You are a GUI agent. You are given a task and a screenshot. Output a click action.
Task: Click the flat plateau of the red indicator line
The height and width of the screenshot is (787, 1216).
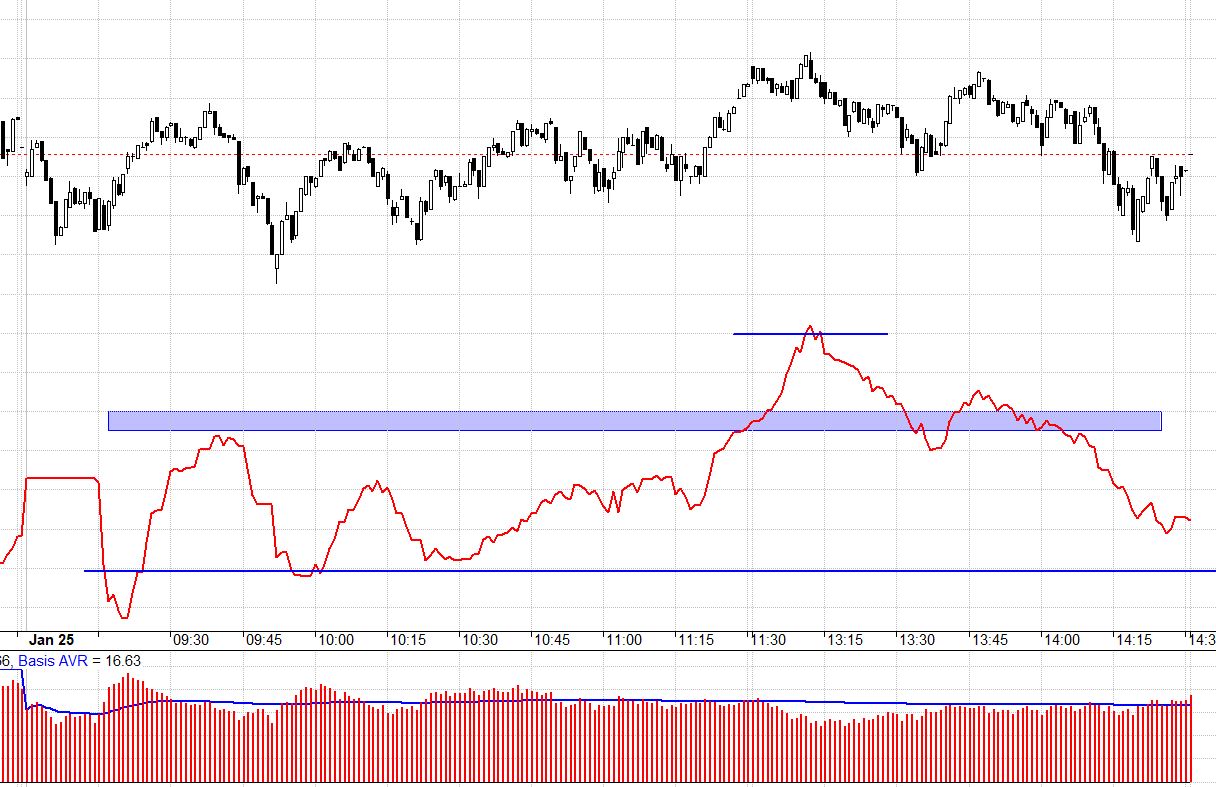[60, 478]
